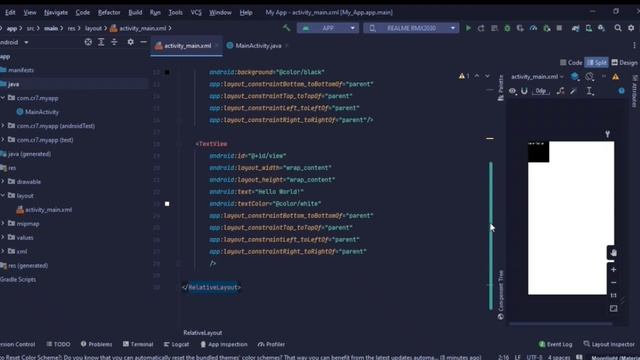640x360 pixels.
Task: Collapse the com.cr7.myapp package
Action: pyautogui.click(x=3, y=98)
